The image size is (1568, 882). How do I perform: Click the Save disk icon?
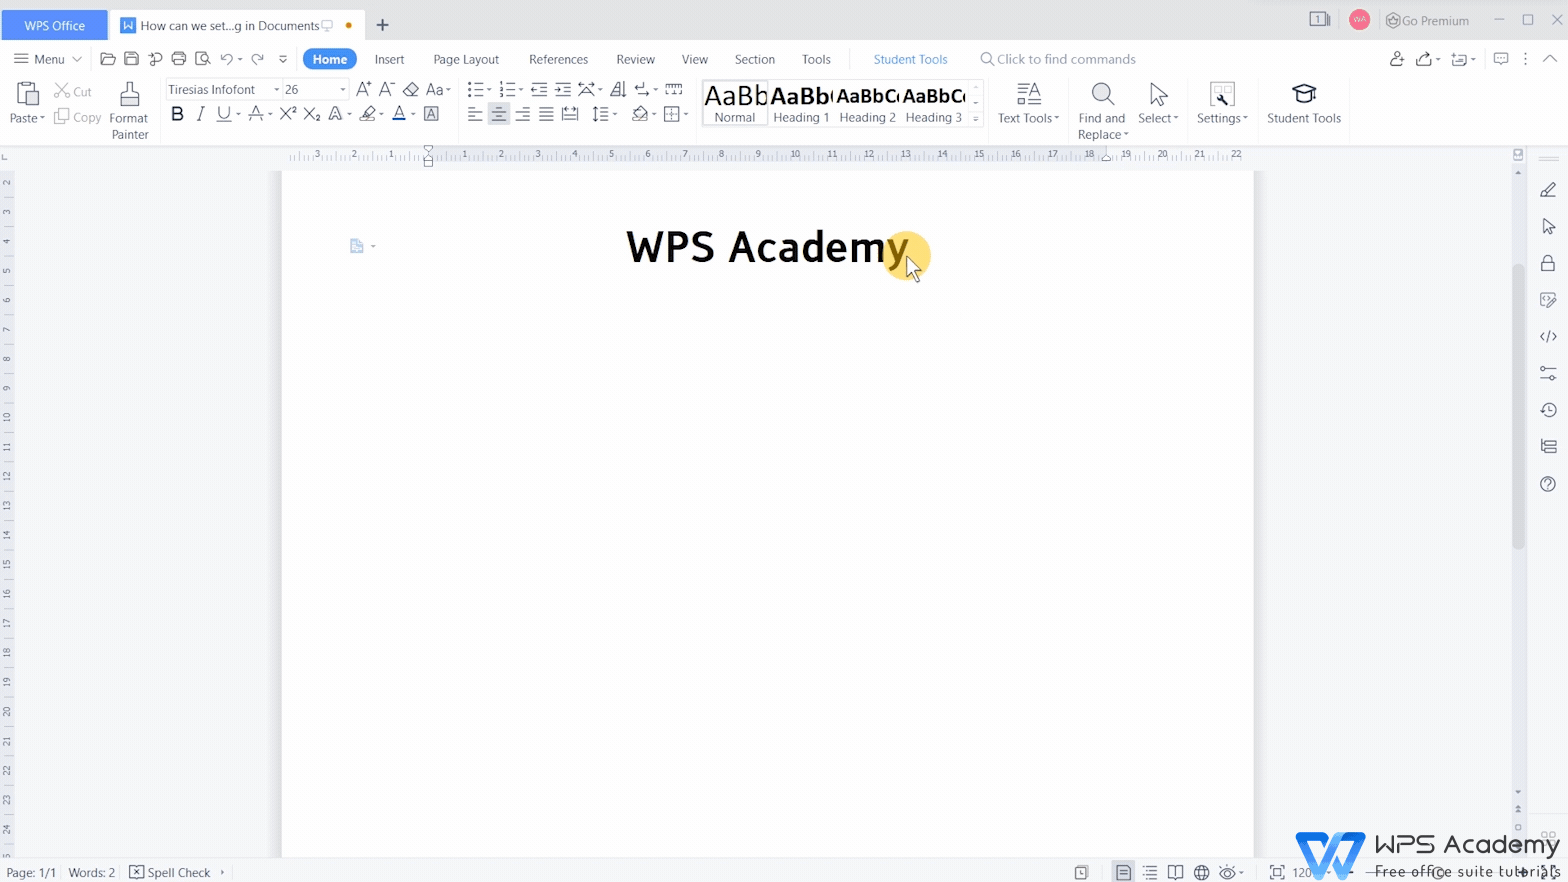click(x=131, y=59)
